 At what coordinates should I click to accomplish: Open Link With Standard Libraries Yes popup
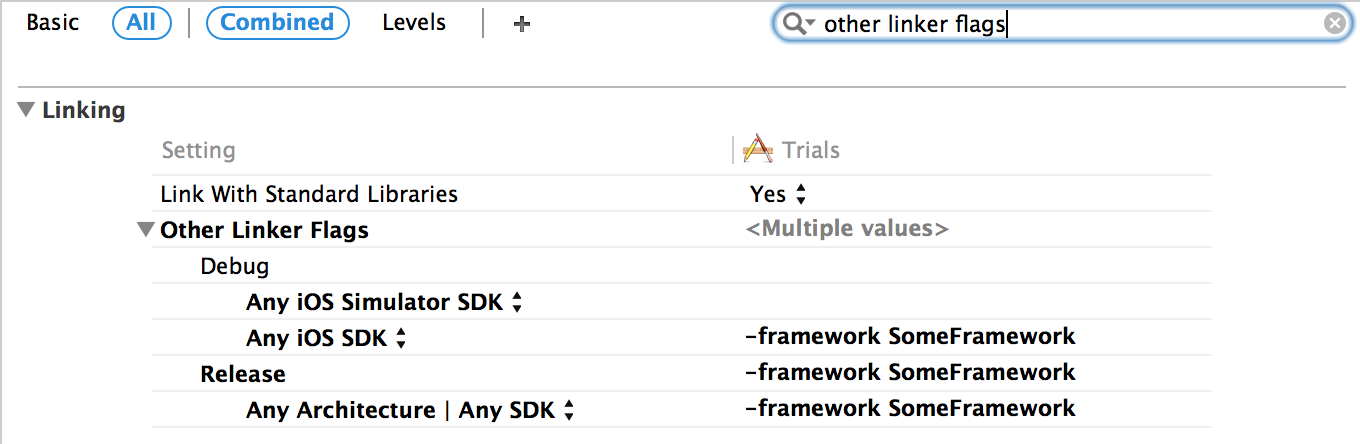[x=778, y=194]
